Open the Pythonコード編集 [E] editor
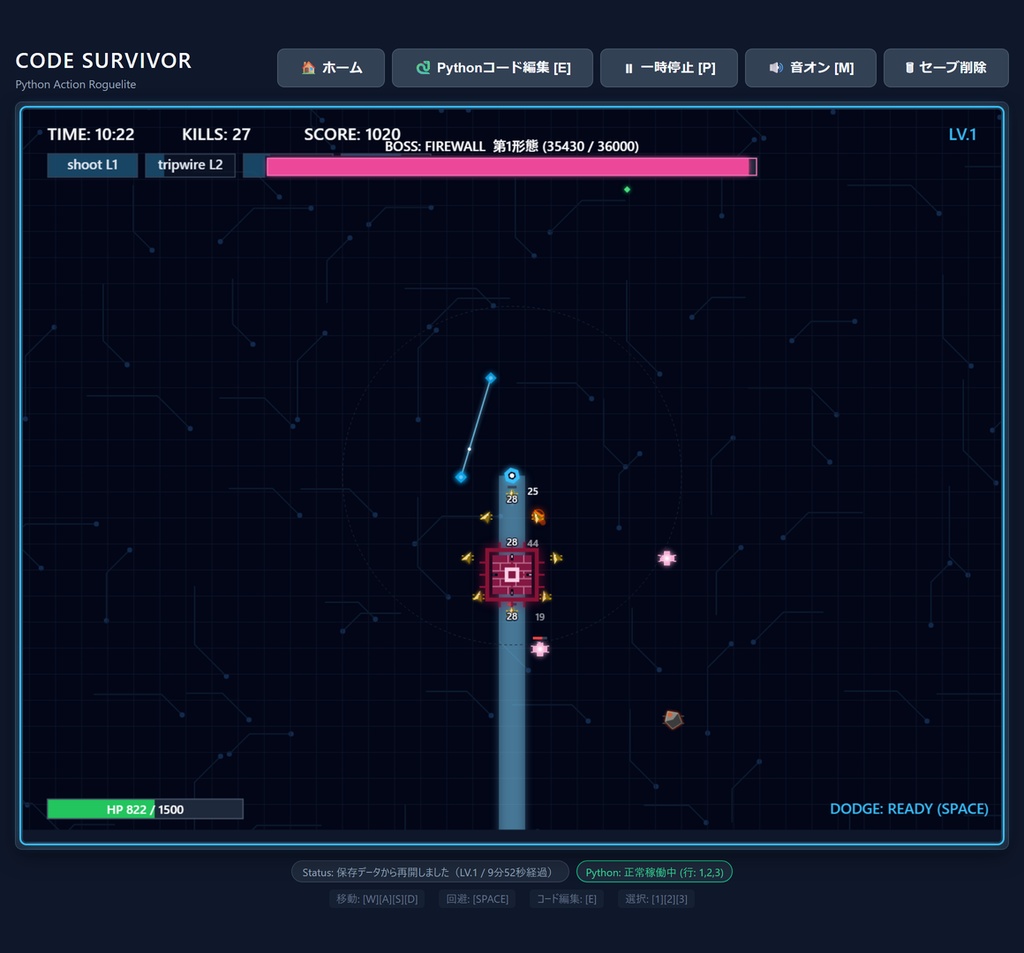Viewport: 1024px width, 953px height. pos(492,68)
